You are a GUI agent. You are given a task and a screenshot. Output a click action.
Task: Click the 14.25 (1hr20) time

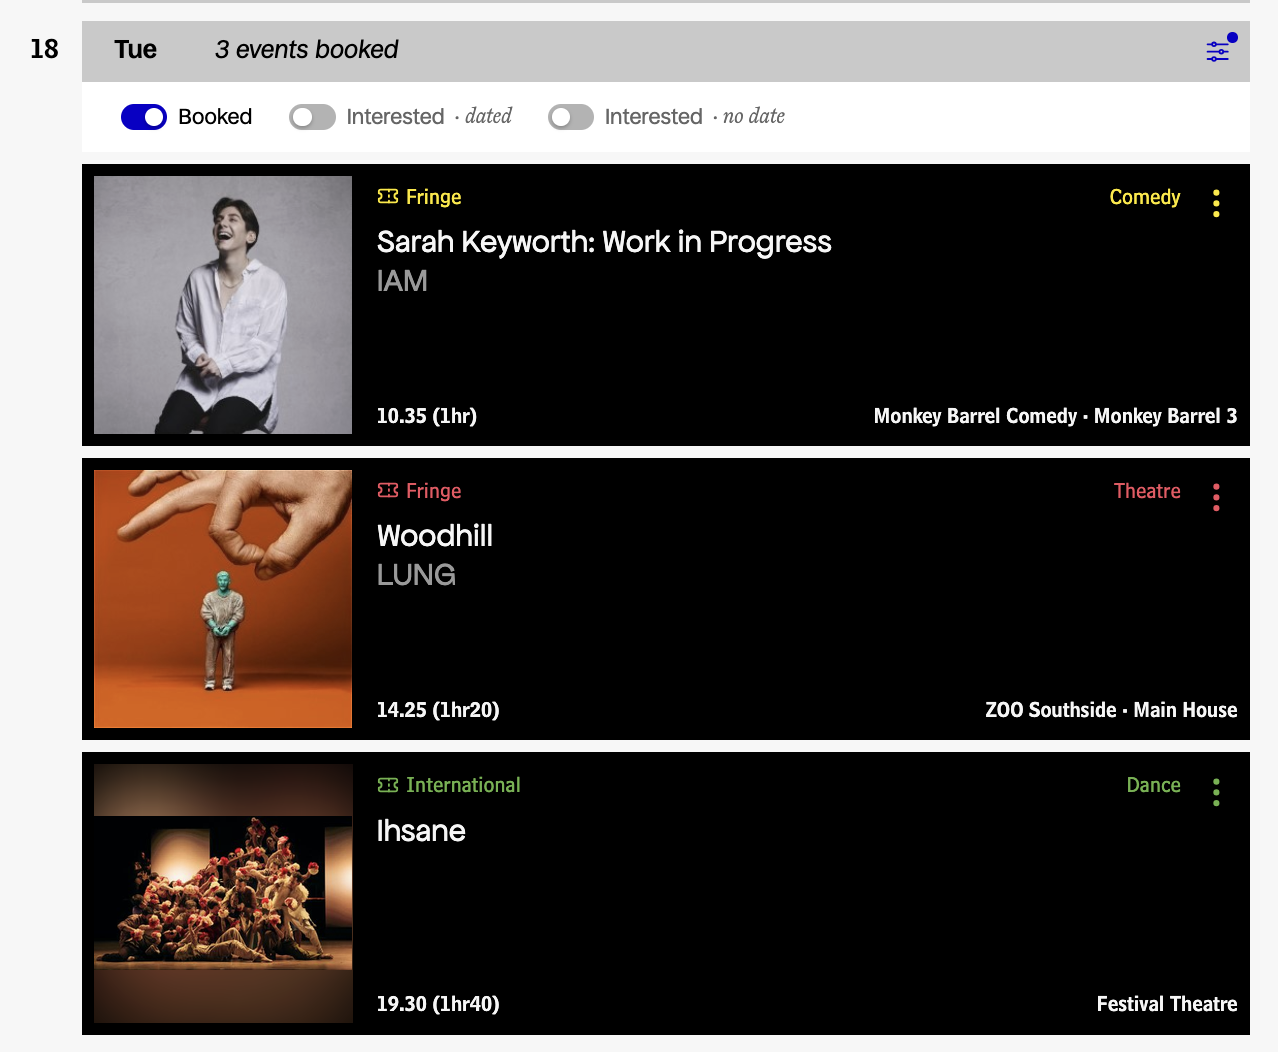tap(438, 710)
